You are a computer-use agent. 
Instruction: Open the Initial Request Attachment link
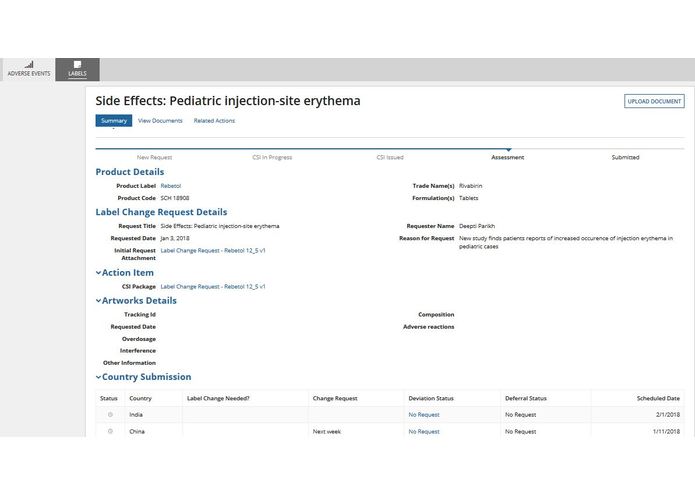click(213, 250)
